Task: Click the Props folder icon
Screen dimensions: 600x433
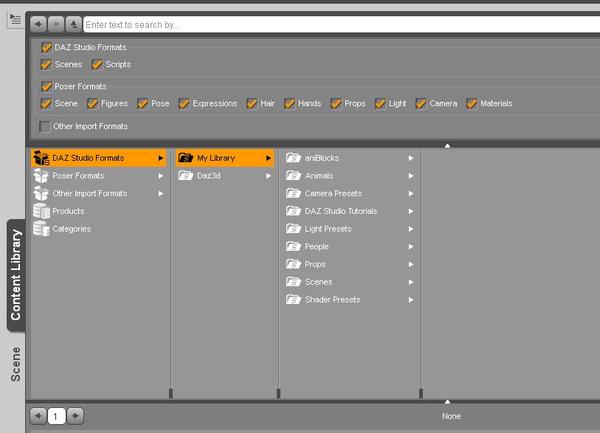Action: [293, 264]
